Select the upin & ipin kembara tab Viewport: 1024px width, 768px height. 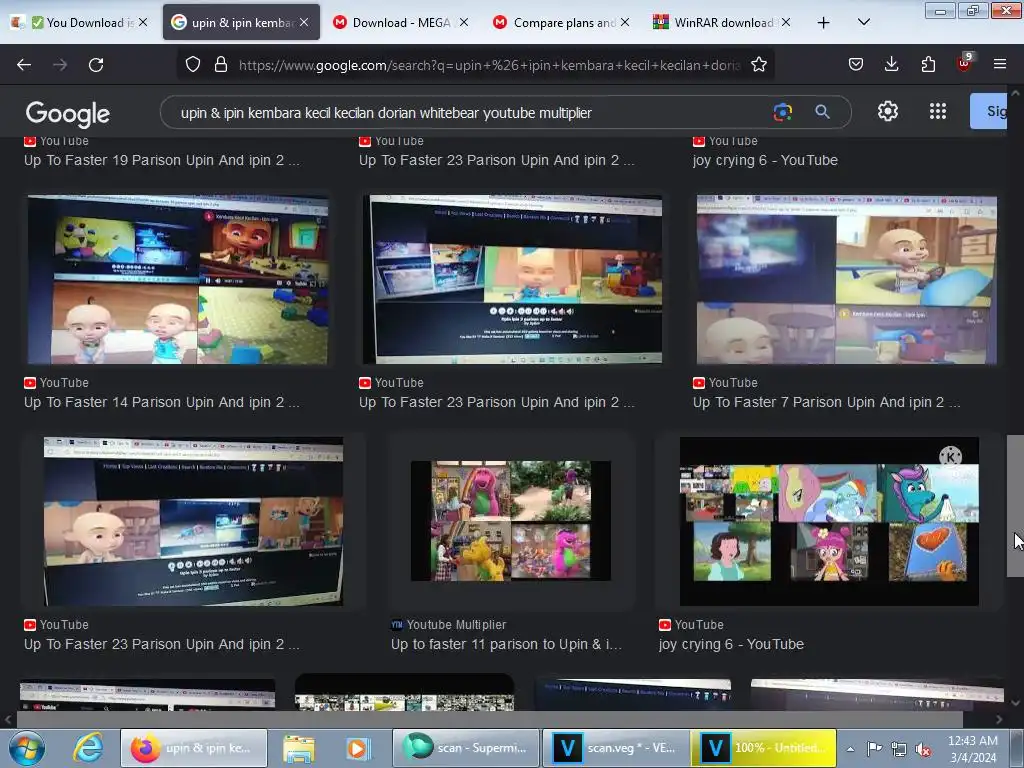(241, 22)
